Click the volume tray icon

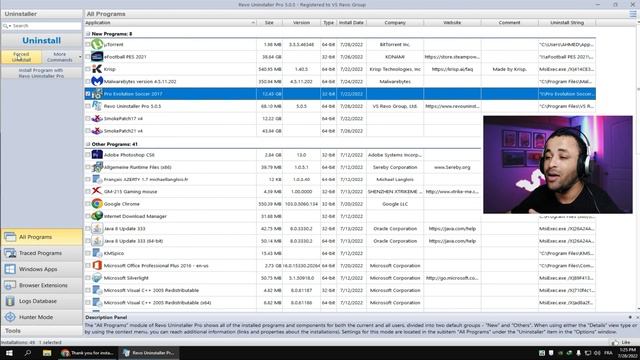[597, 353]
